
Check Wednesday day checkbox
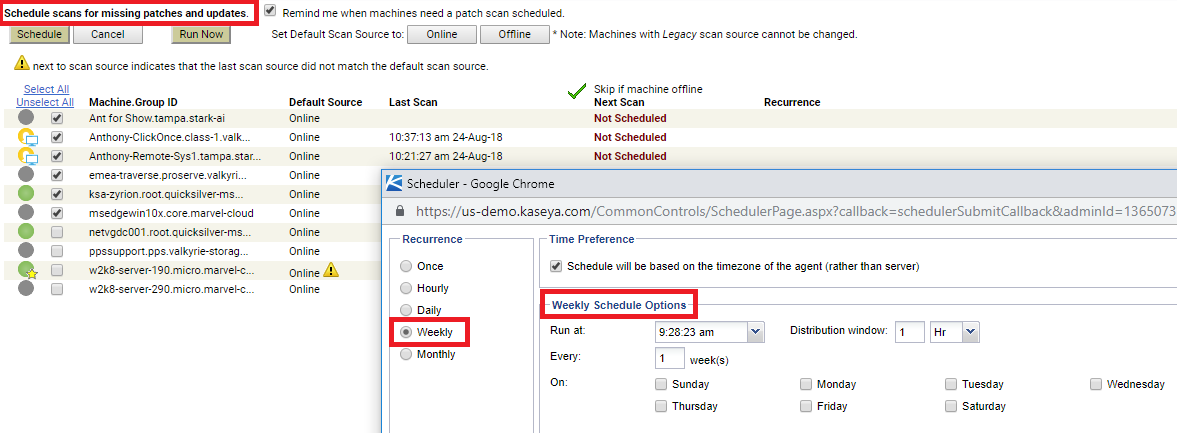[1097, 384]
